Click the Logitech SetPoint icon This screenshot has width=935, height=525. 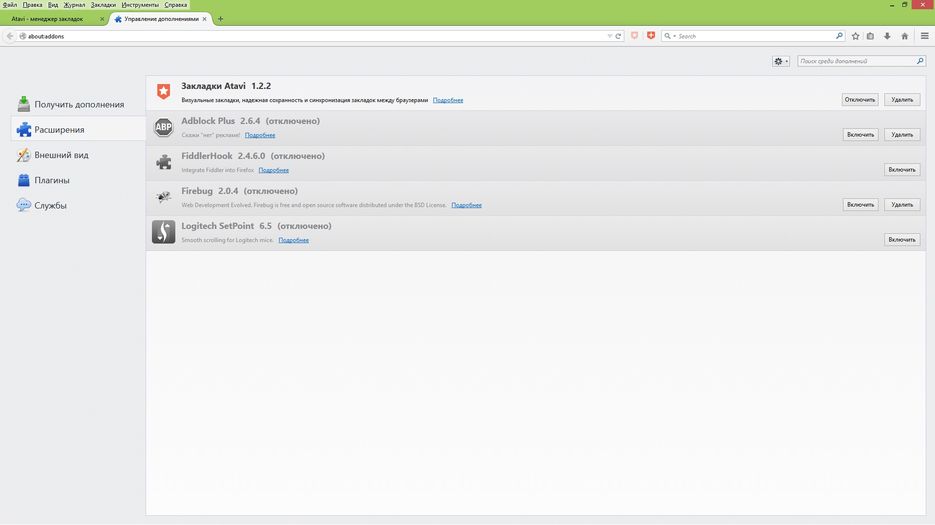click(x=163, y=232)
